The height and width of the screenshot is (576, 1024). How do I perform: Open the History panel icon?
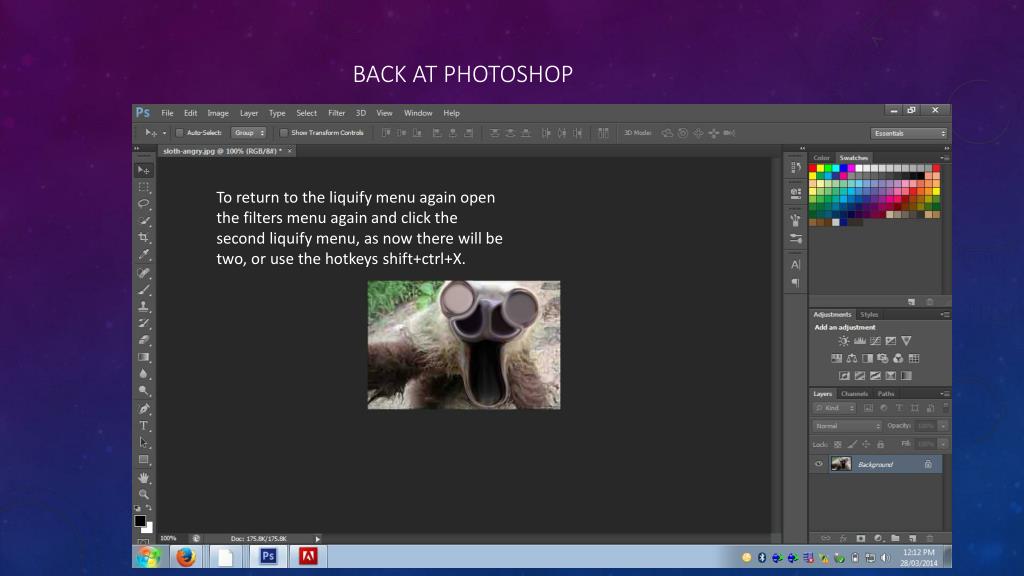click(x=795, y=168)
